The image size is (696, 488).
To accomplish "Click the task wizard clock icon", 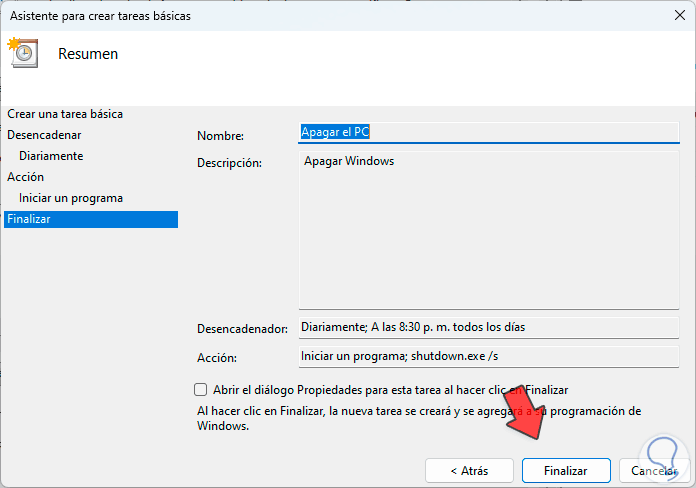I will 22,54.
